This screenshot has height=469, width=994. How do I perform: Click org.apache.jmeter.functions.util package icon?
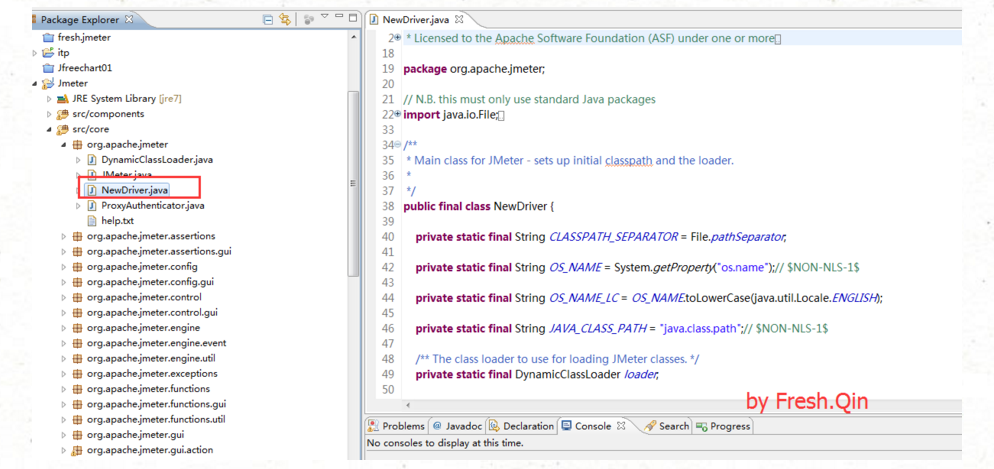(77, 419)
